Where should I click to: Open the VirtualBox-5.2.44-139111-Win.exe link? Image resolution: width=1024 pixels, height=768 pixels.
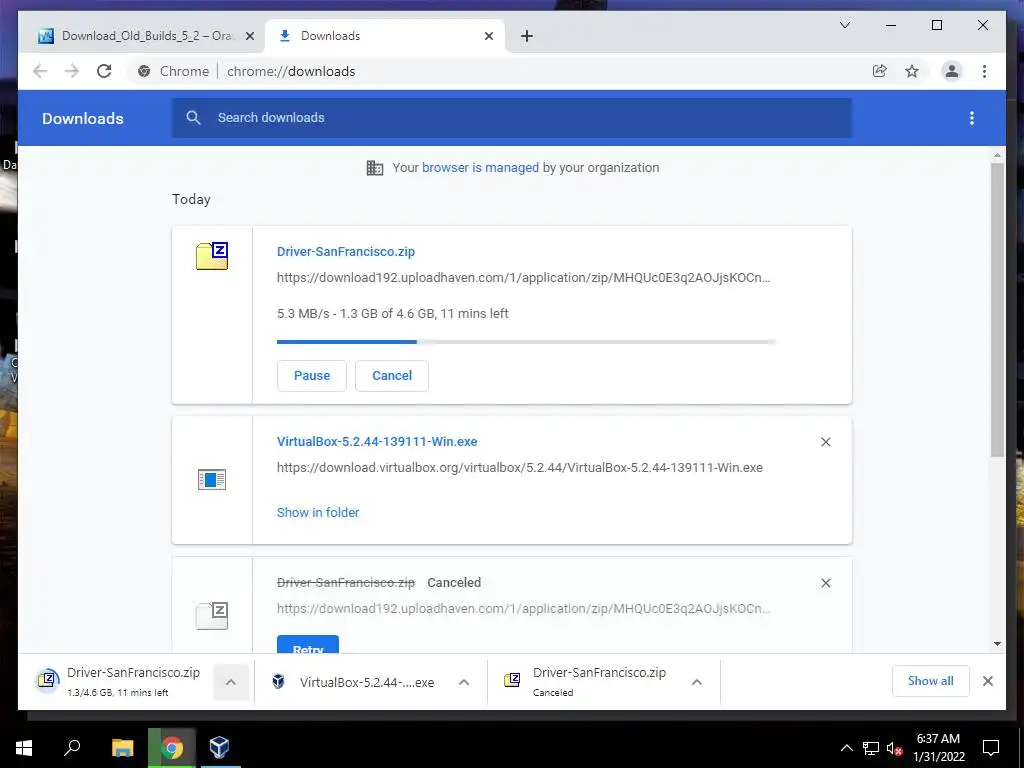click(x=377, y=442)
